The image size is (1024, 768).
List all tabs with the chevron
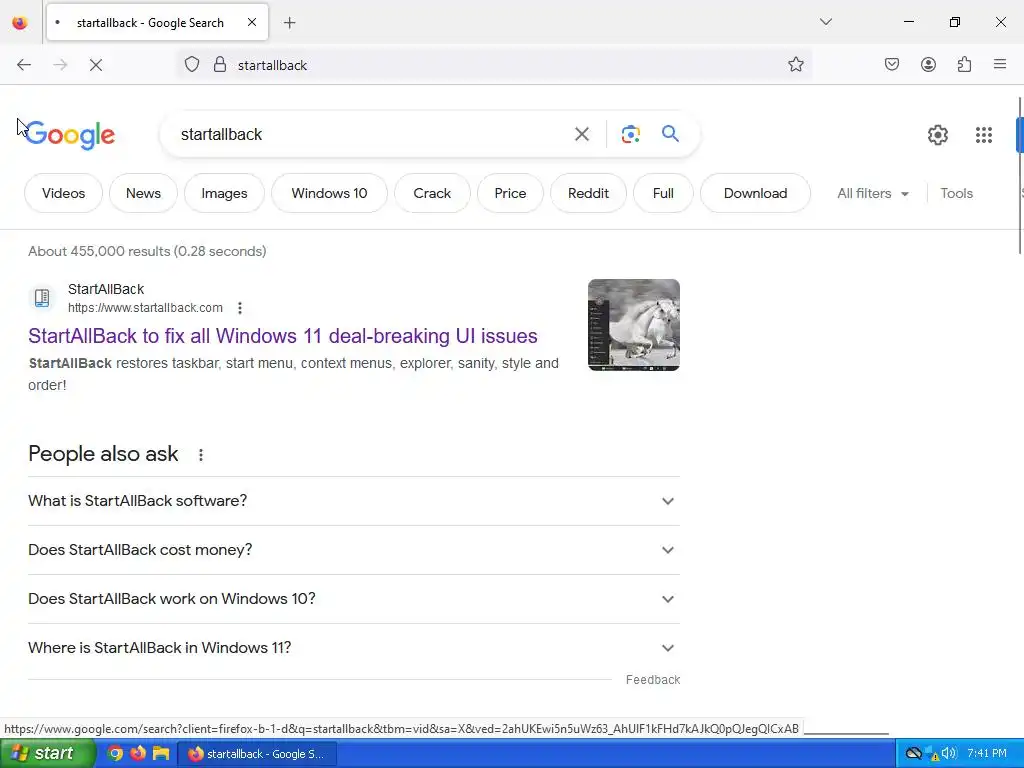pos(825,22)
